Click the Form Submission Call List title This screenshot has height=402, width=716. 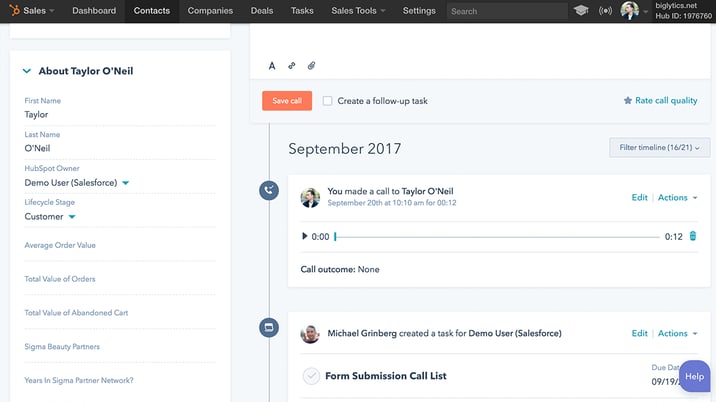click(x=386, y=376)
